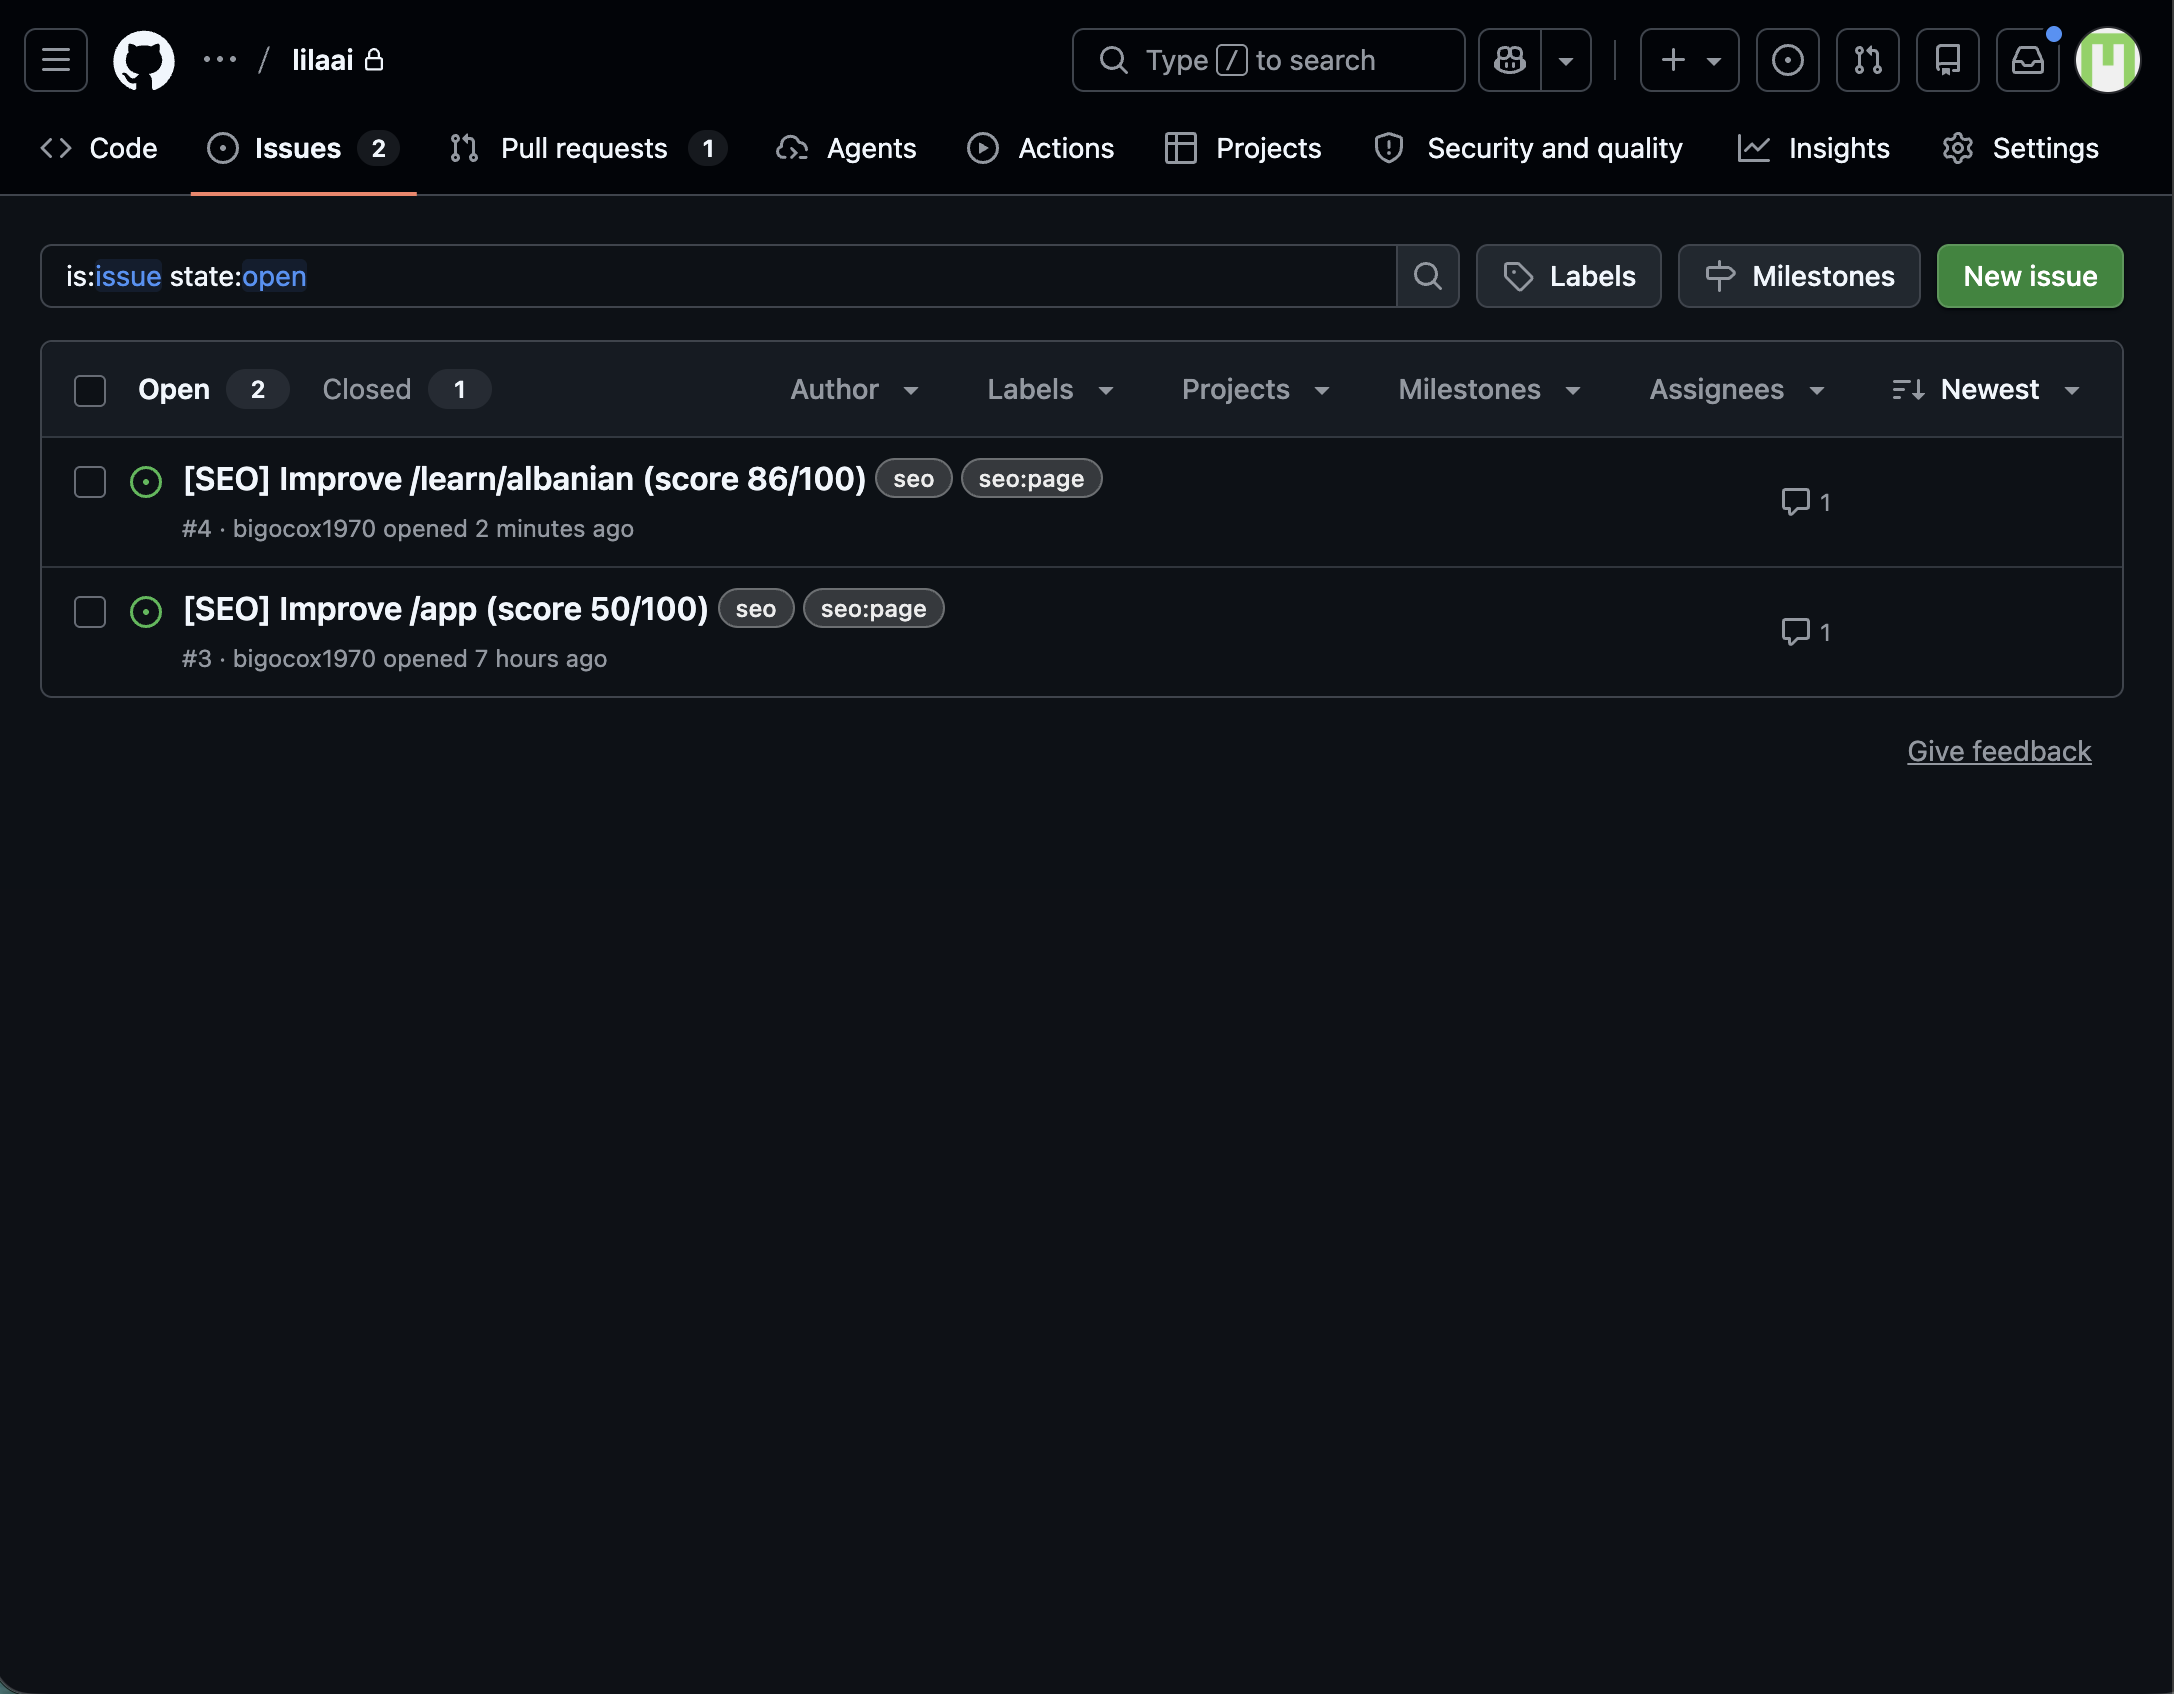
Task: Open the Labels page button
Action: click(x=1569, y=276)
